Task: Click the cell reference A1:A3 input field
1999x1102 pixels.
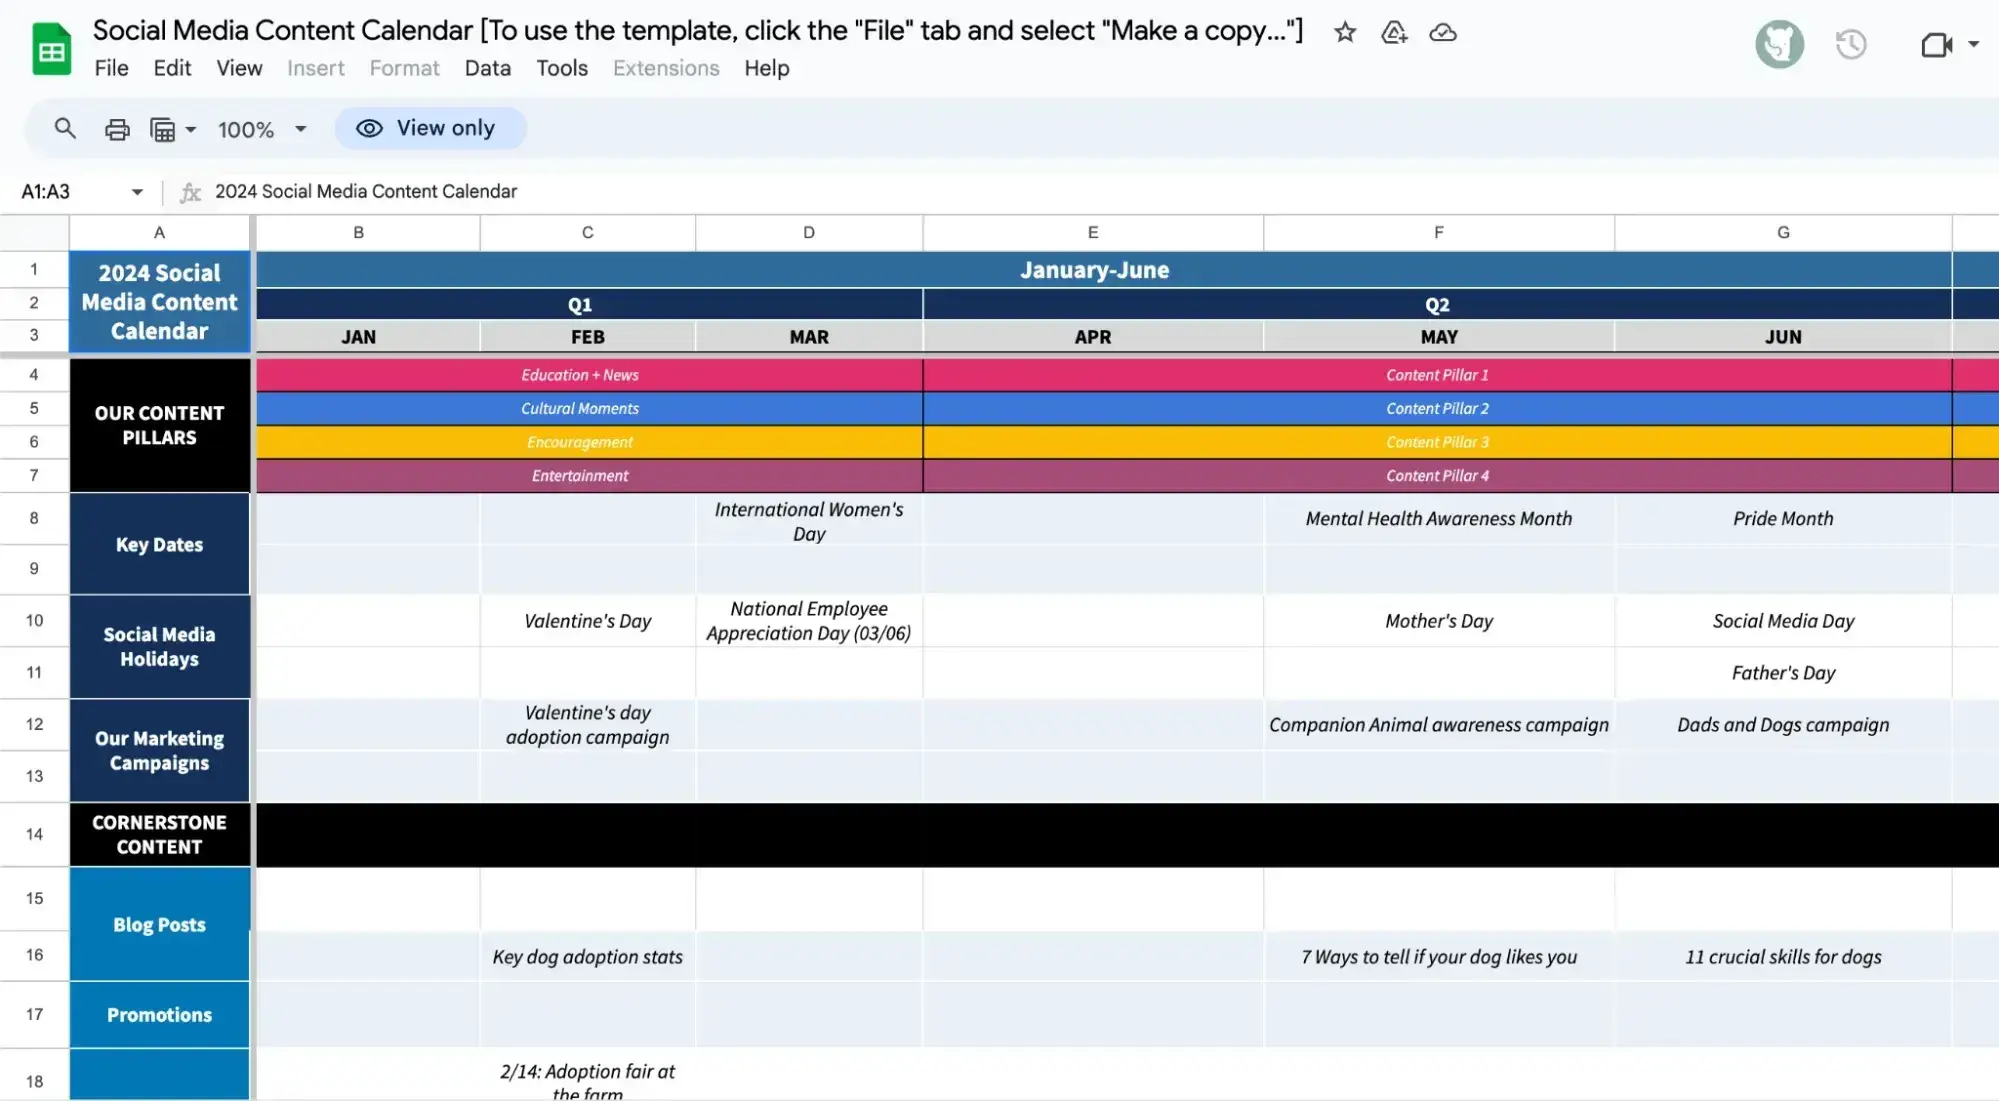Action: (x=76, y=191)
